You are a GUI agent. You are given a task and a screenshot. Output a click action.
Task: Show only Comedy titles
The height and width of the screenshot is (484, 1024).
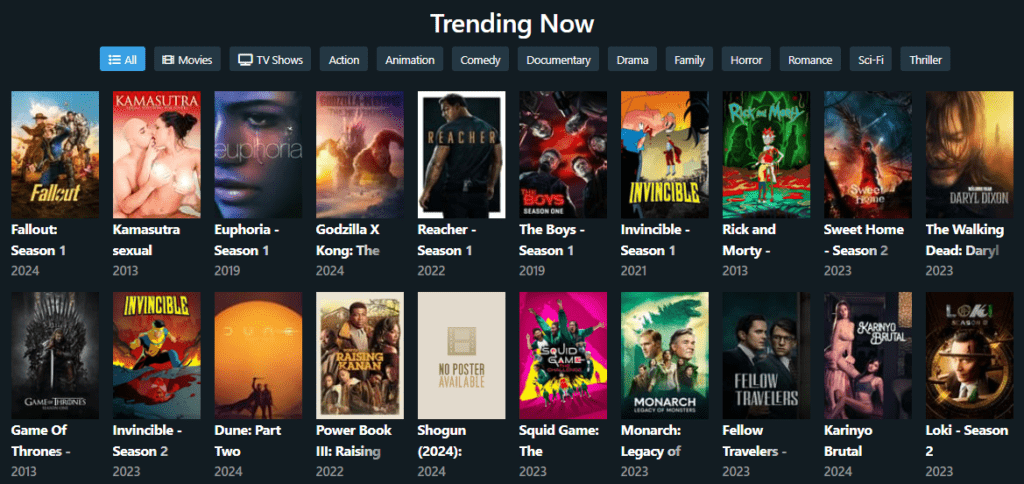point(480,59)
